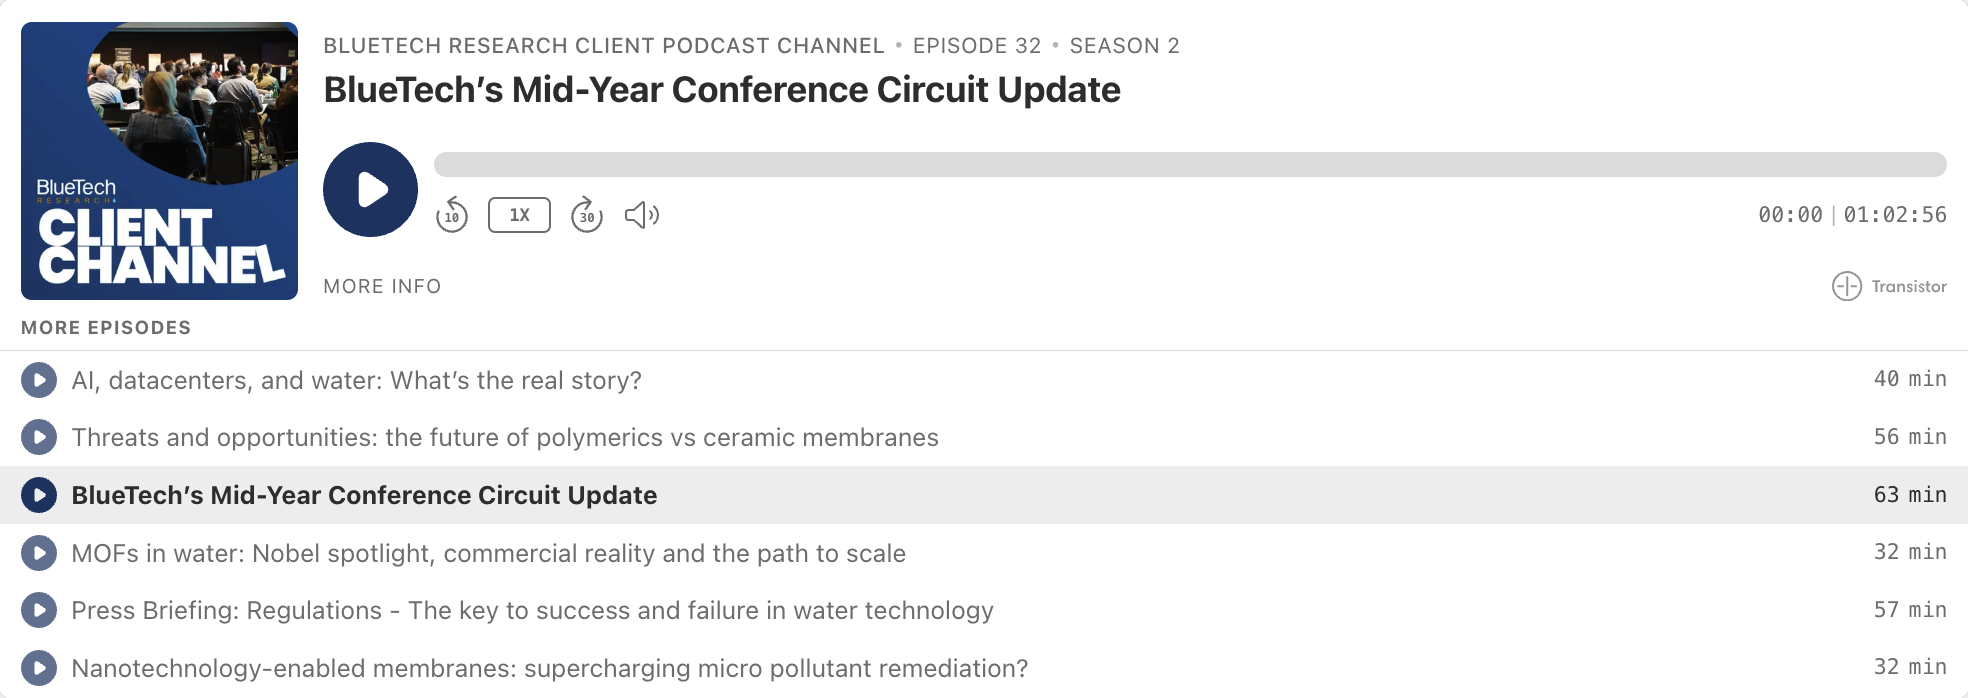The width and height of the screenshot is (1968, 698).
Task: Play the AI, datacenters, and water episode icon
Action: click(x=39, y=380)
